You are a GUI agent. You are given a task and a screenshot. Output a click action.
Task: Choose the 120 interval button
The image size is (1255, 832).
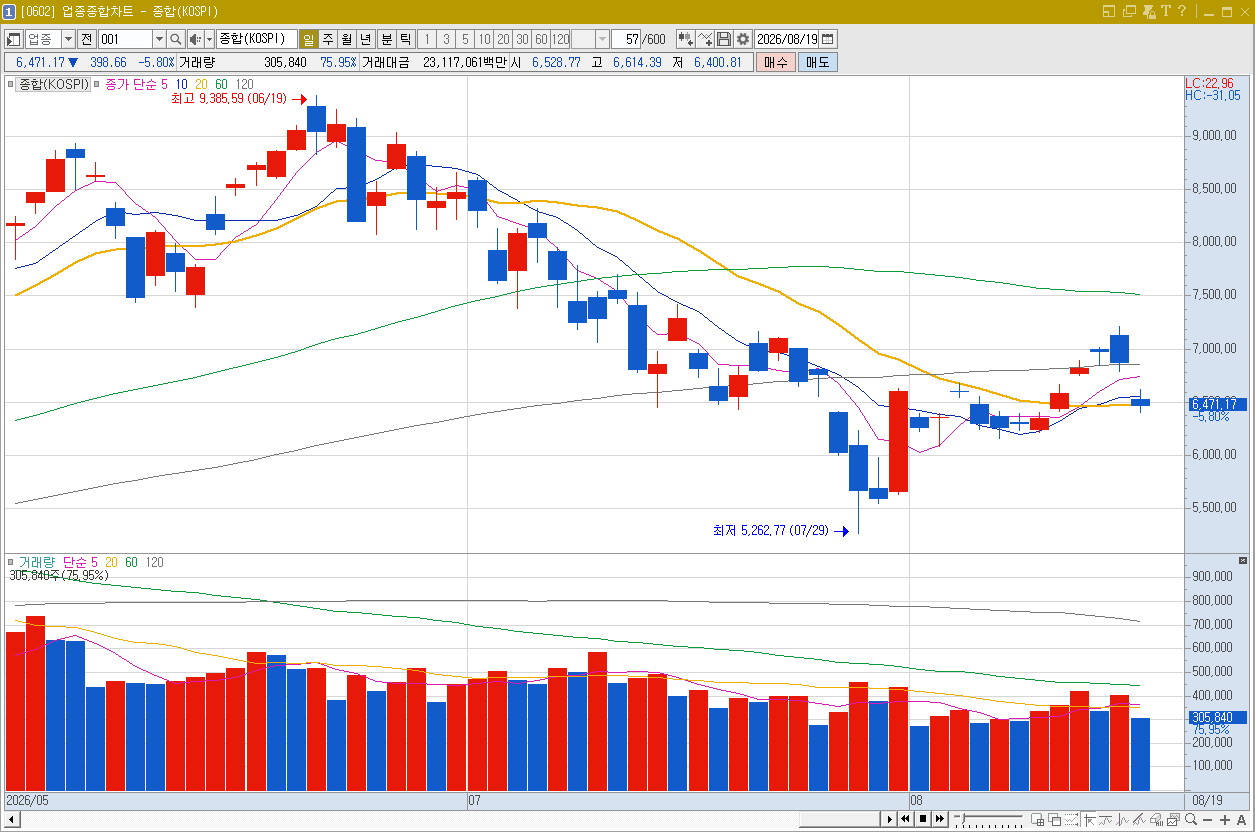[560, 39]
